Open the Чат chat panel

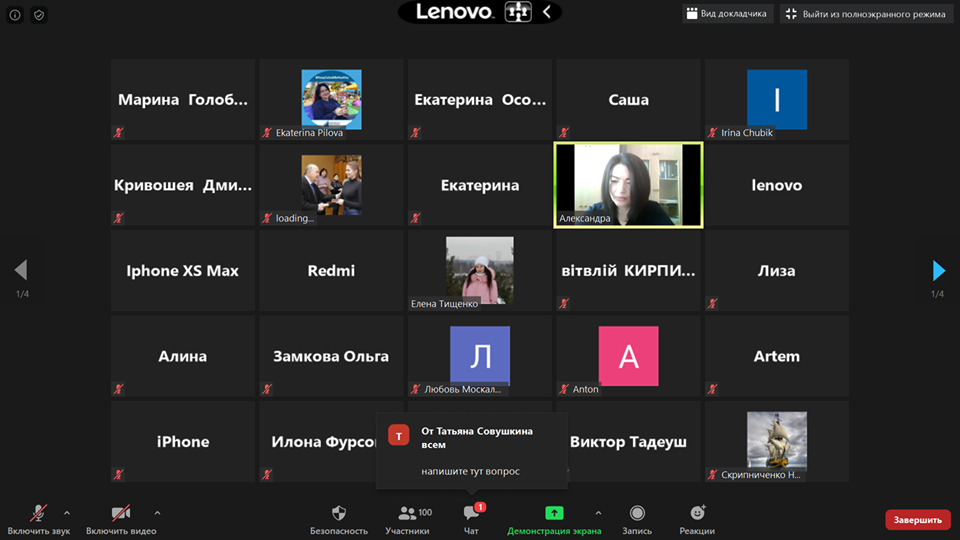point(471,520)
